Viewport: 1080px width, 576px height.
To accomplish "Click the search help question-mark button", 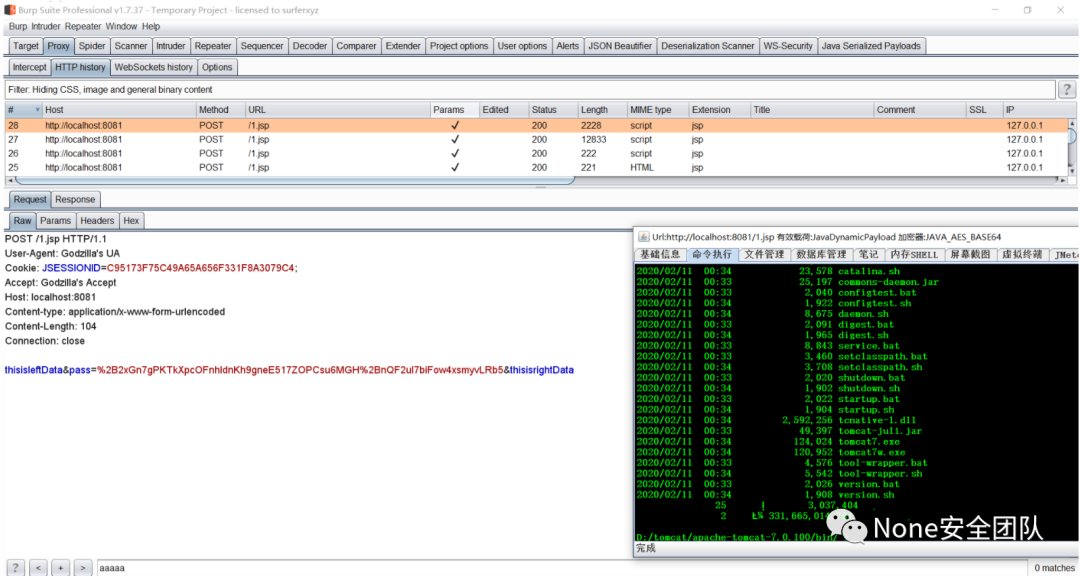I will coord(15,568).
